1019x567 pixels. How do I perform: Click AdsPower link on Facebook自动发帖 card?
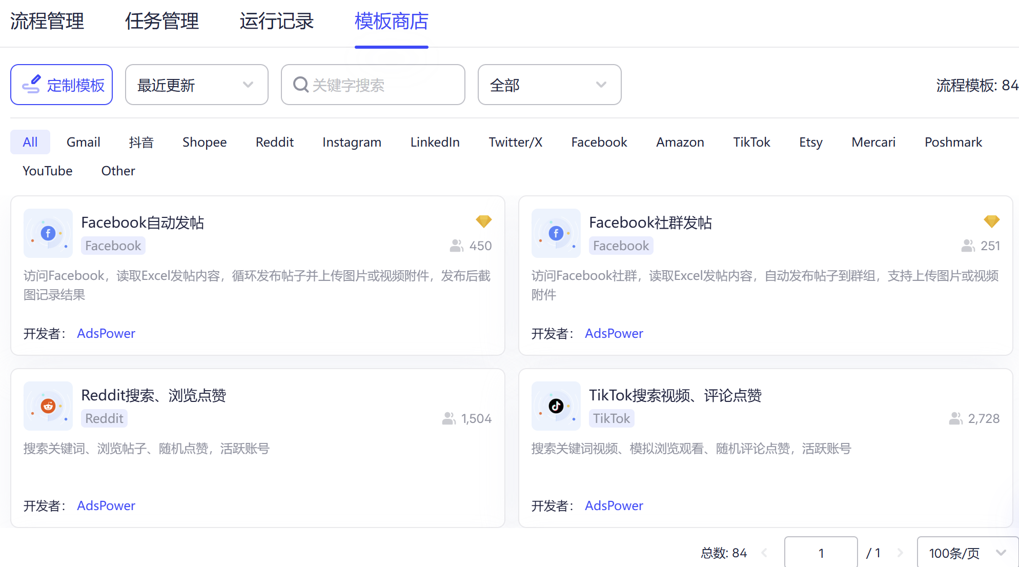tap(106, 333)
